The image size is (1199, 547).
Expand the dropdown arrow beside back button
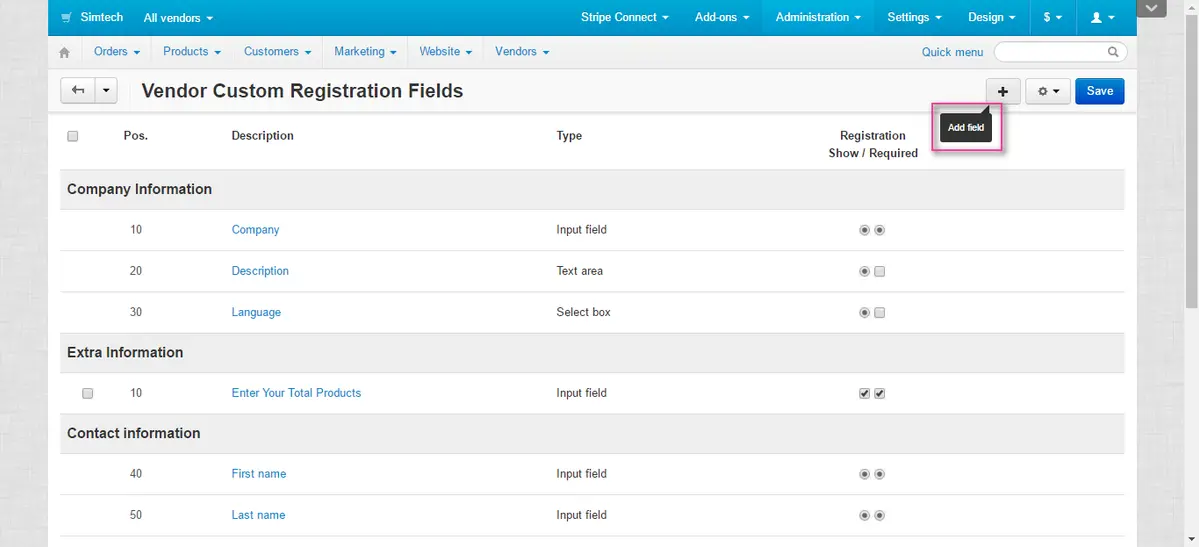(x=107, y=91)
